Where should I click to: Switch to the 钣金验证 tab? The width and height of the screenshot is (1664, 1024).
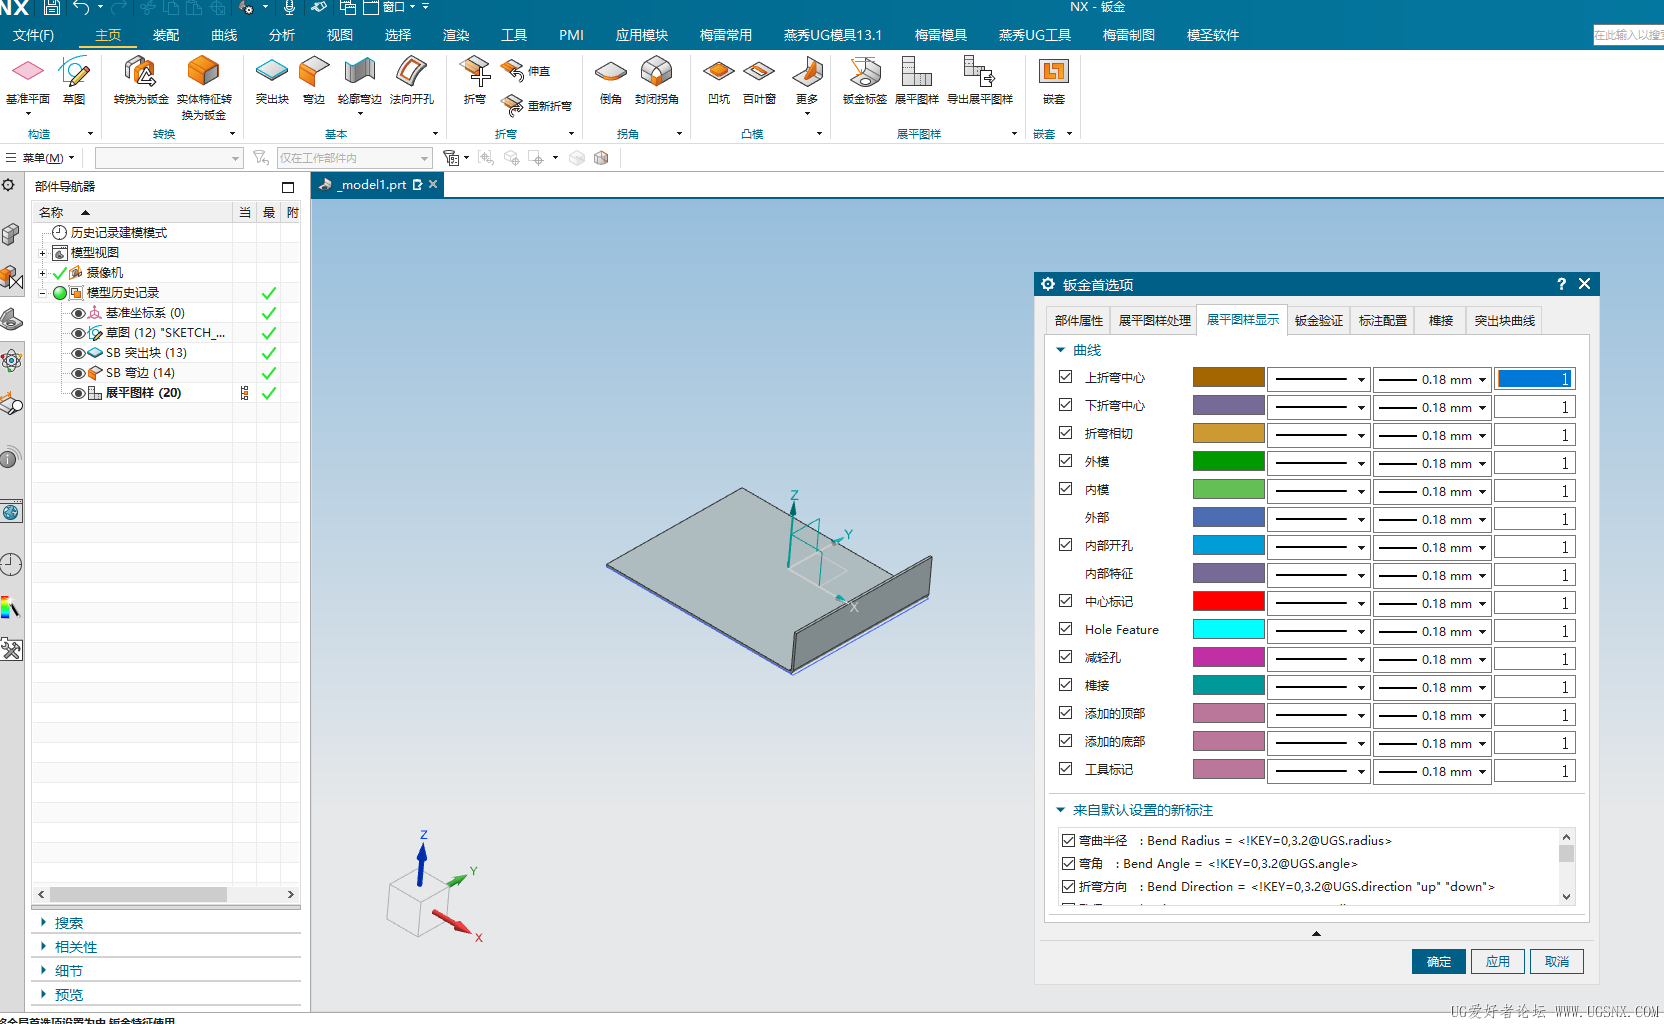pos(1318,320)
